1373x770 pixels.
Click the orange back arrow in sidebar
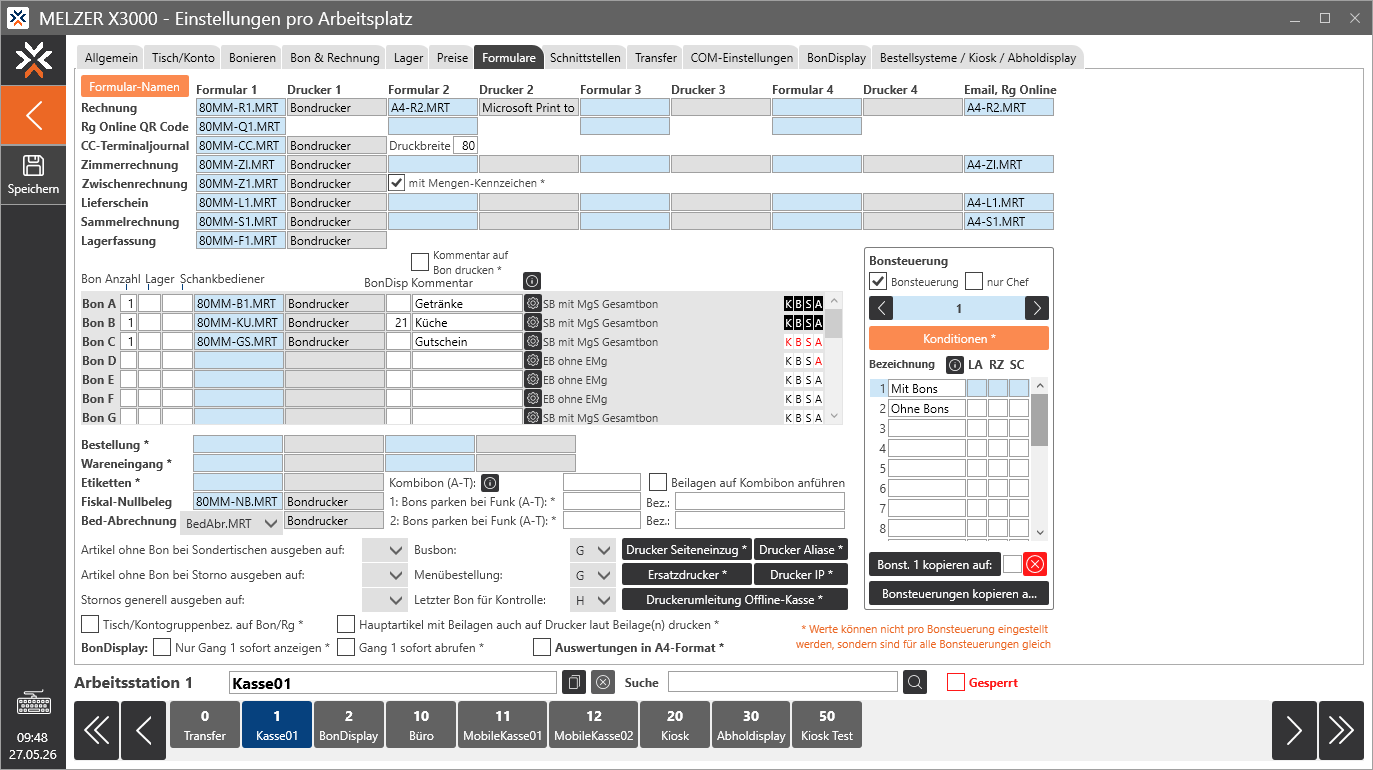pos(33,115)
